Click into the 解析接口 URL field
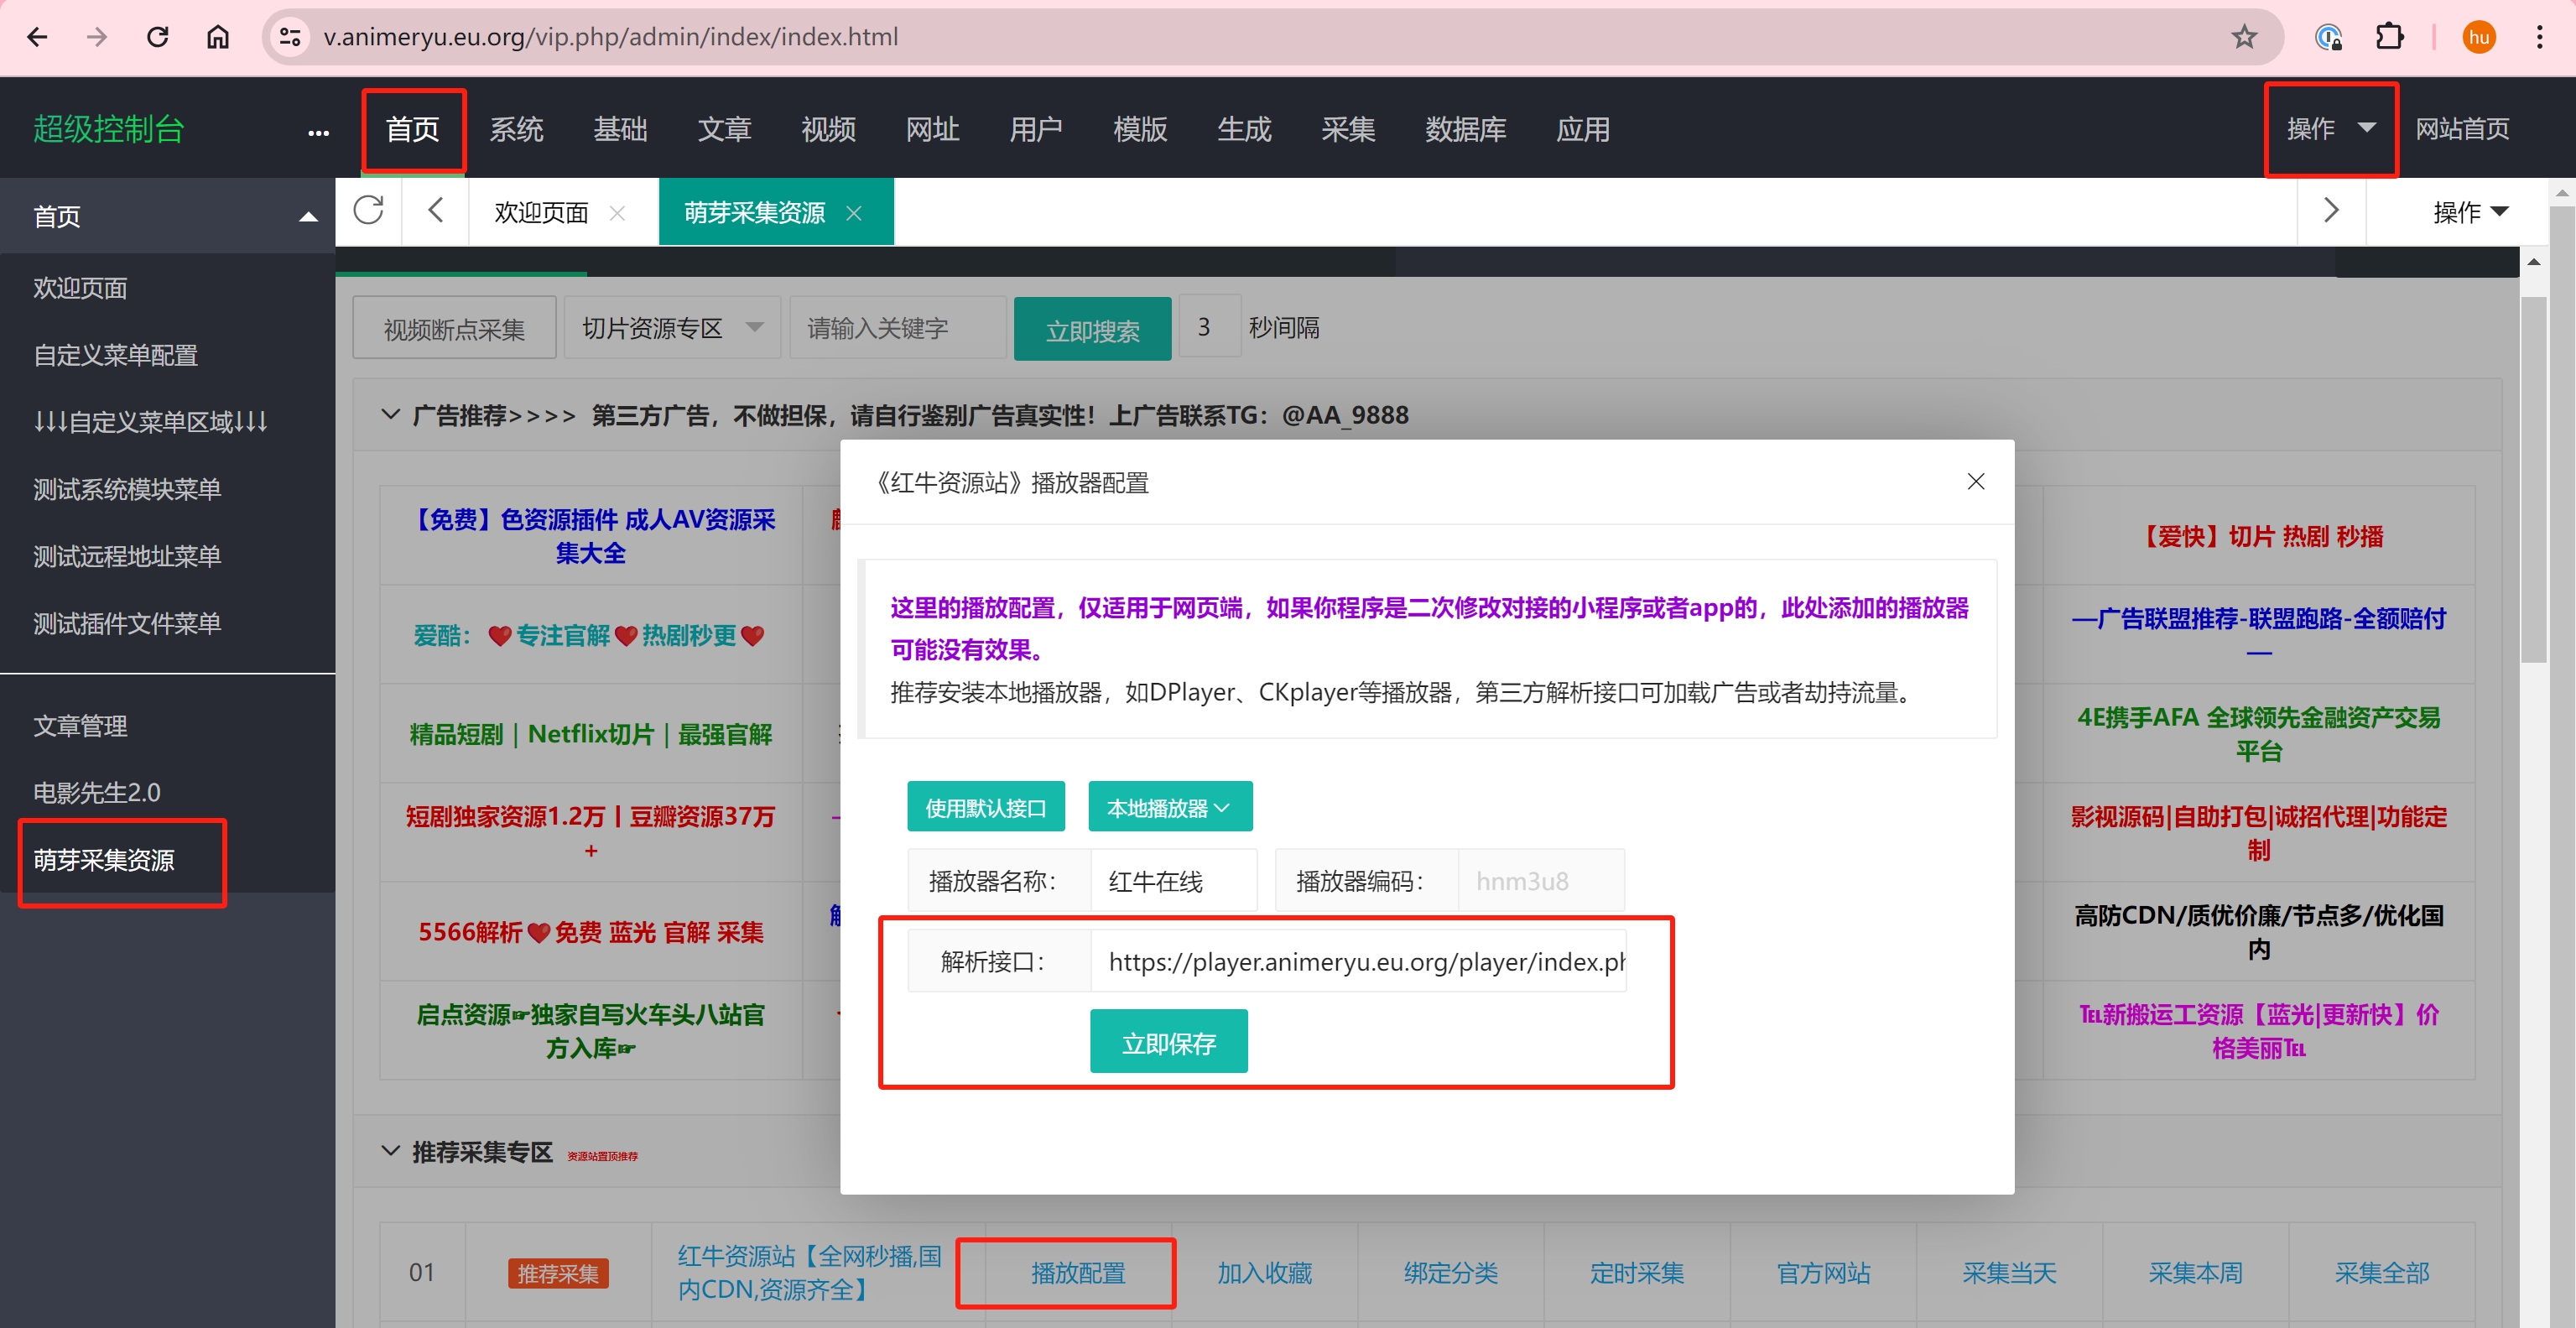 click(x=1357, y=961)
